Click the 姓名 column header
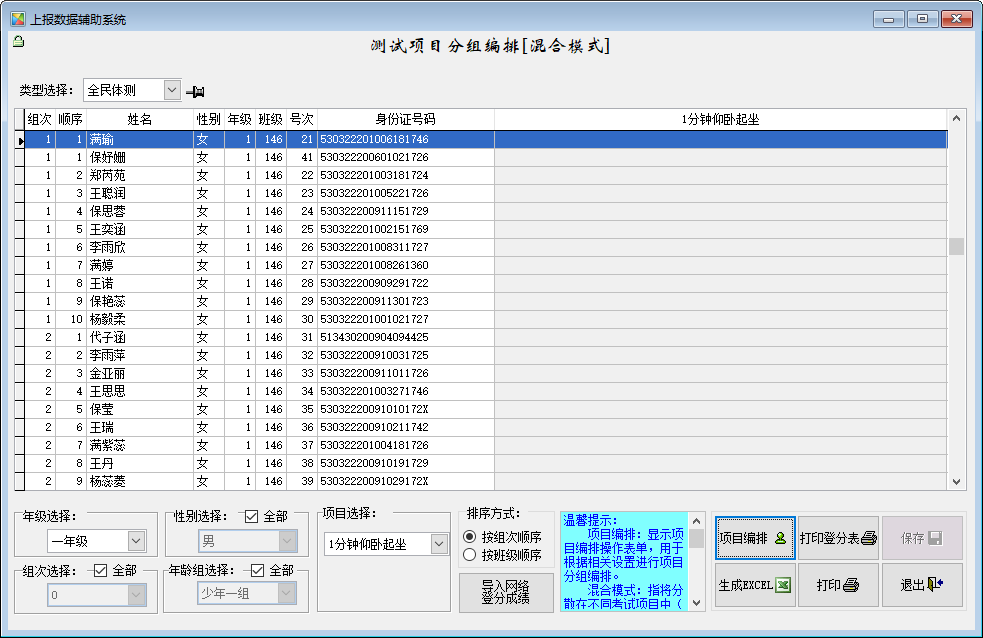 click(x=140, y=119)
